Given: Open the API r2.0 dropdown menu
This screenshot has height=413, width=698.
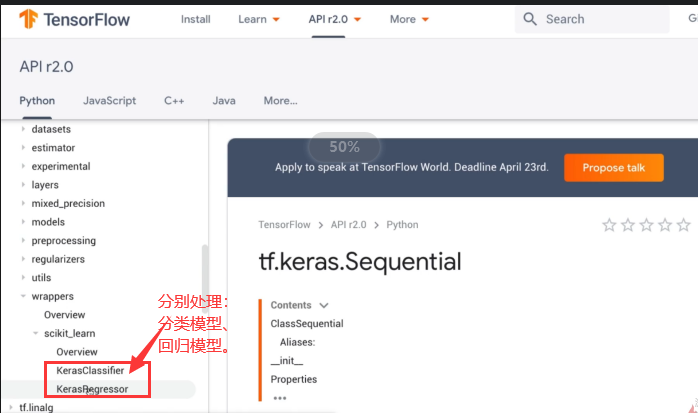Looking at the screenshot, I should pos(335,19).
